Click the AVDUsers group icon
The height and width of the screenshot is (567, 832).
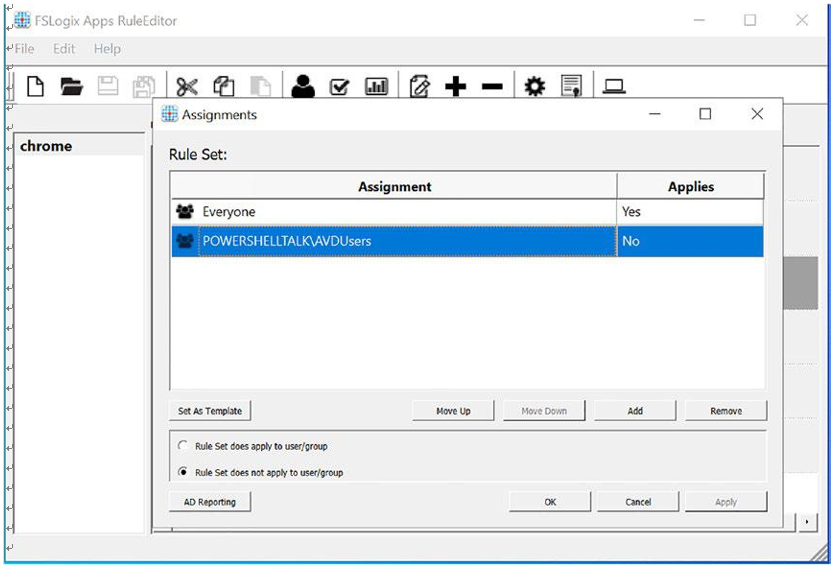tap(185, 241)
